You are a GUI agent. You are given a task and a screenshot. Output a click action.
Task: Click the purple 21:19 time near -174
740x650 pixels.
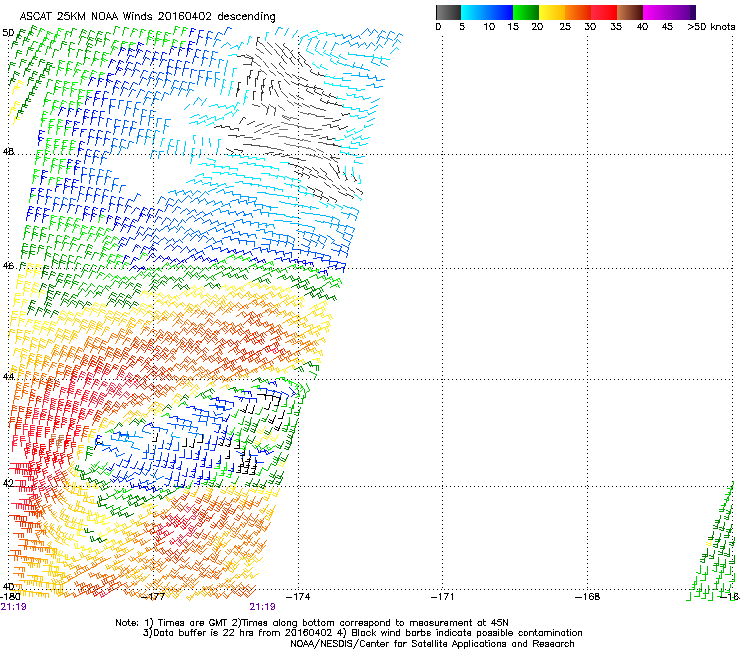(x=262, y=607)
